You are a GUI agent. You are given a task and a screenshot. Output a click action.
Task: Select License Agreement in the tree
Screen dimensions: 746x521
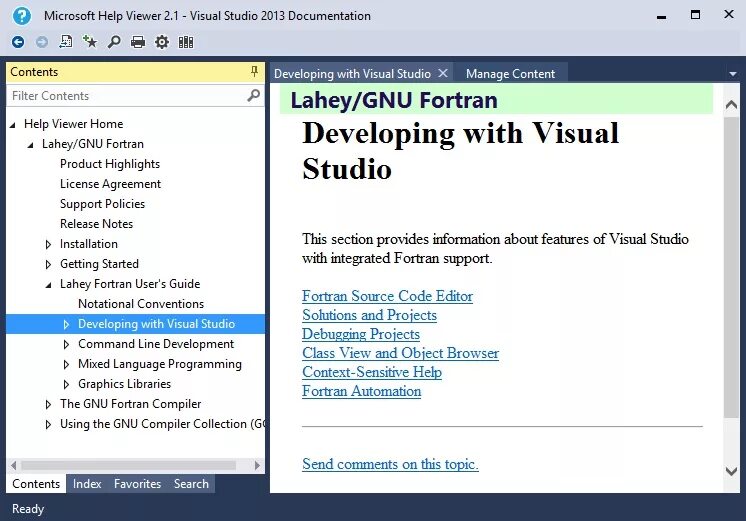[x=110, y=184]
